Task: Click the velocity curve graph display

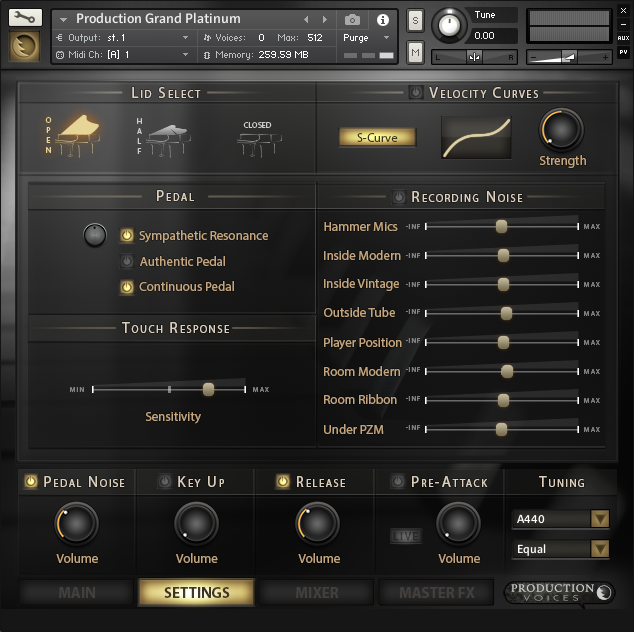Action: click(x=476, y=137)
